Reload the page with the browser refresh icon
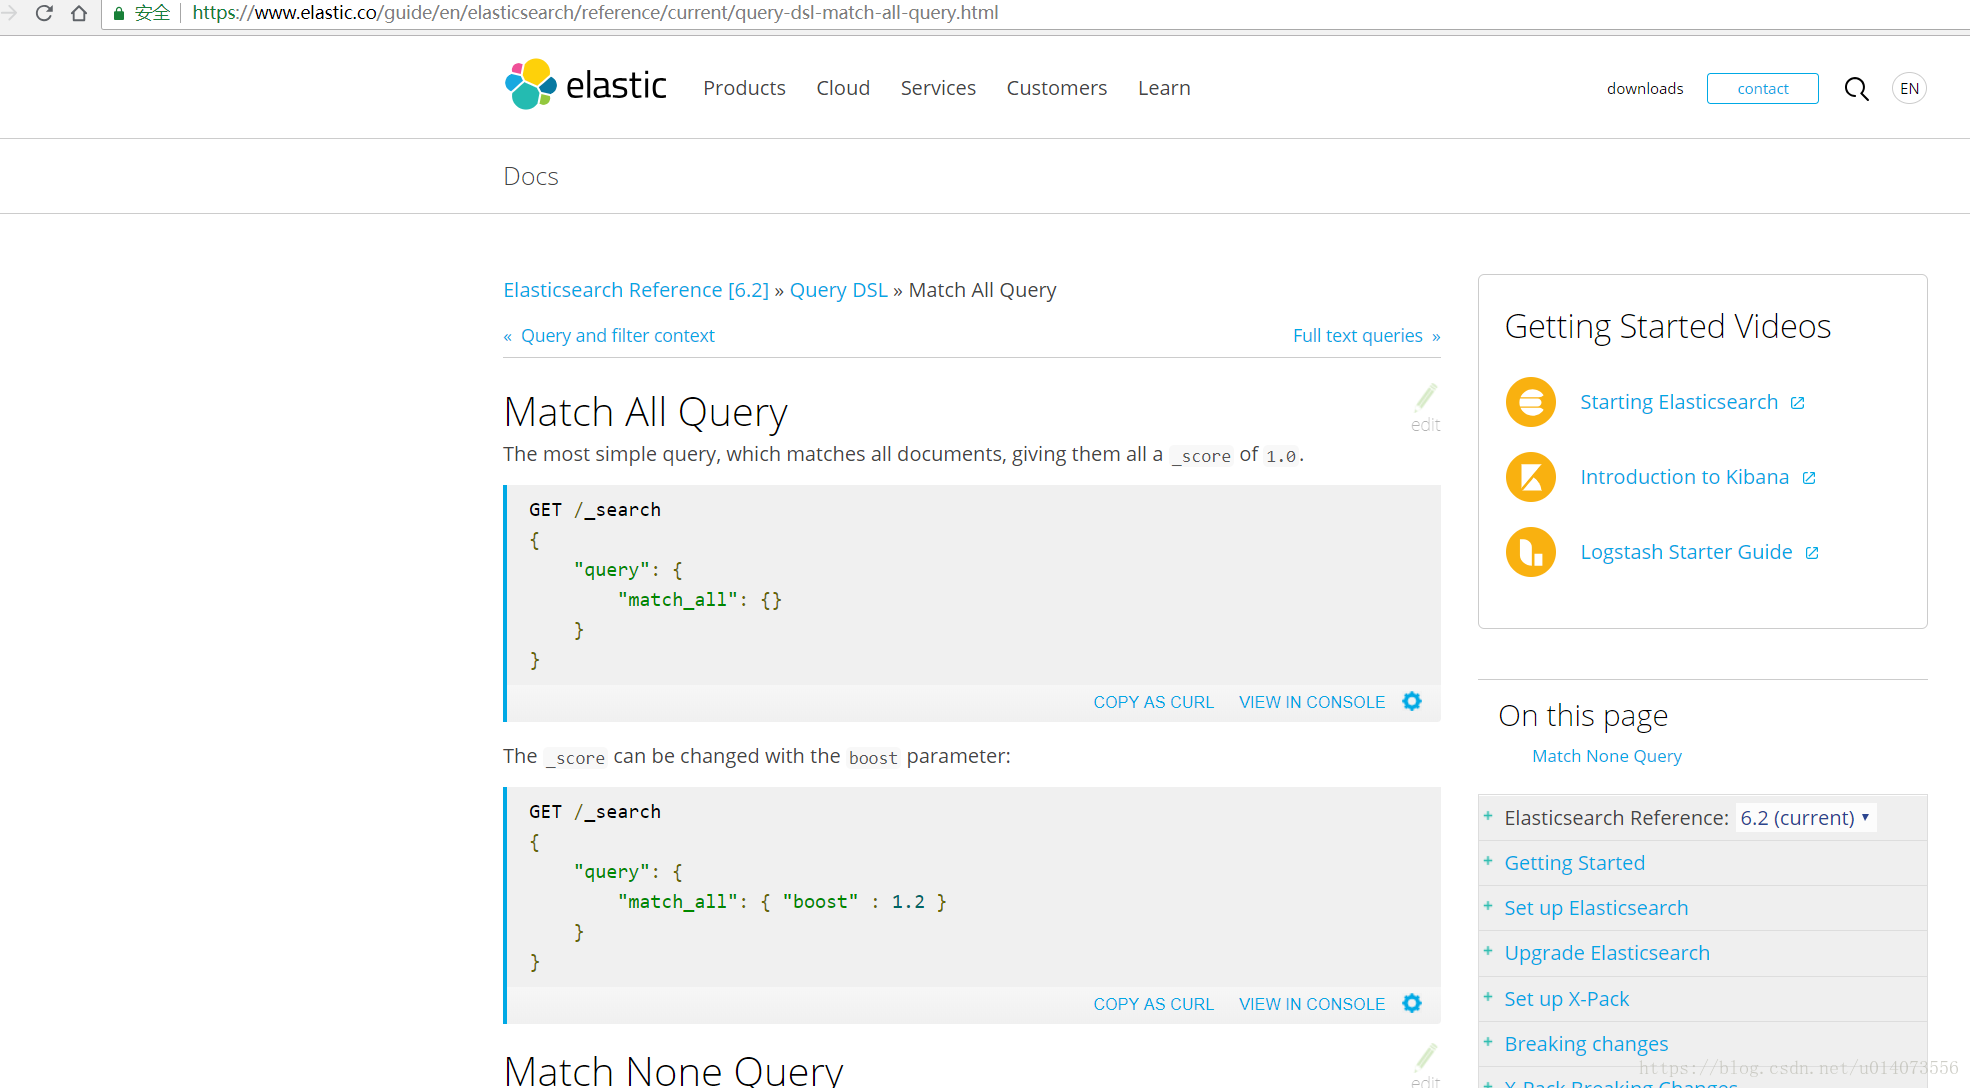This screenshot has width=1970, height=1088. 43,13
